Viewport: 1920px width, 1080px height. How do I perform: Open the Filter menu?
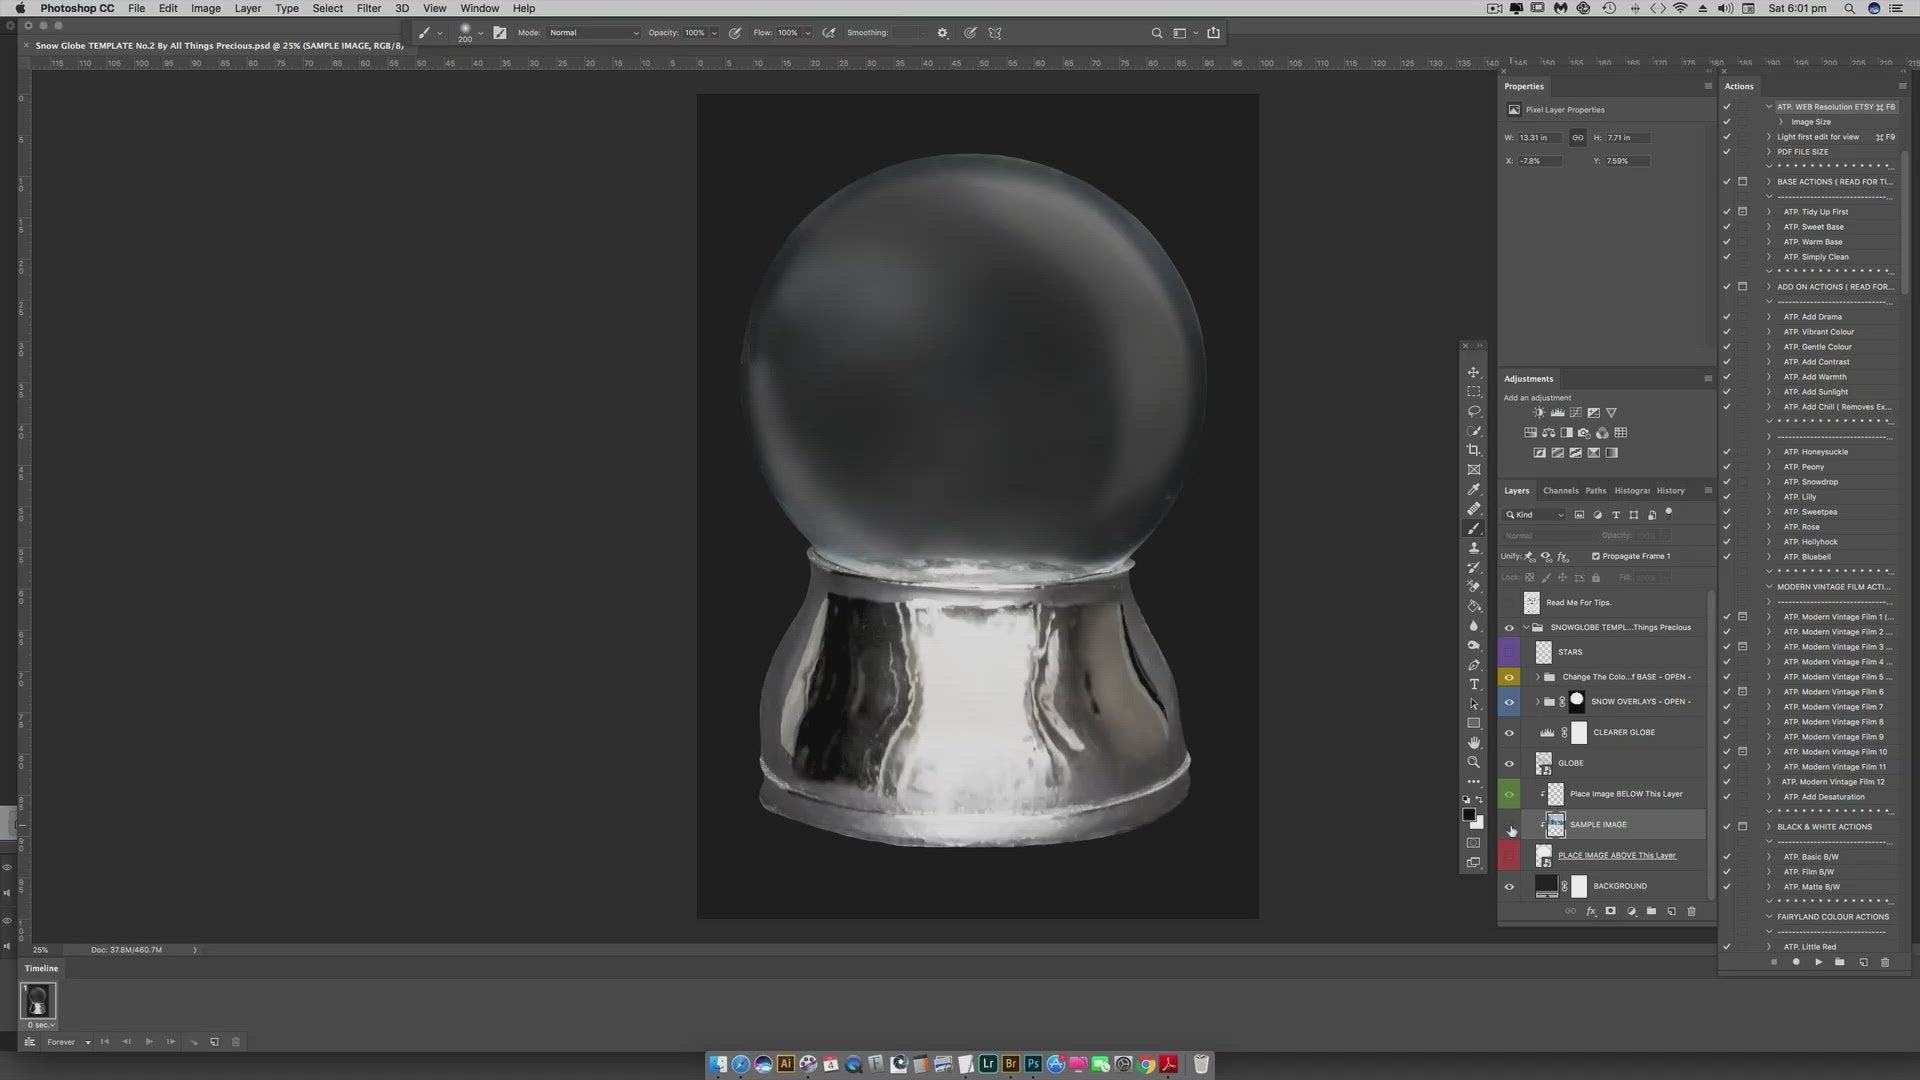[368, 8]
